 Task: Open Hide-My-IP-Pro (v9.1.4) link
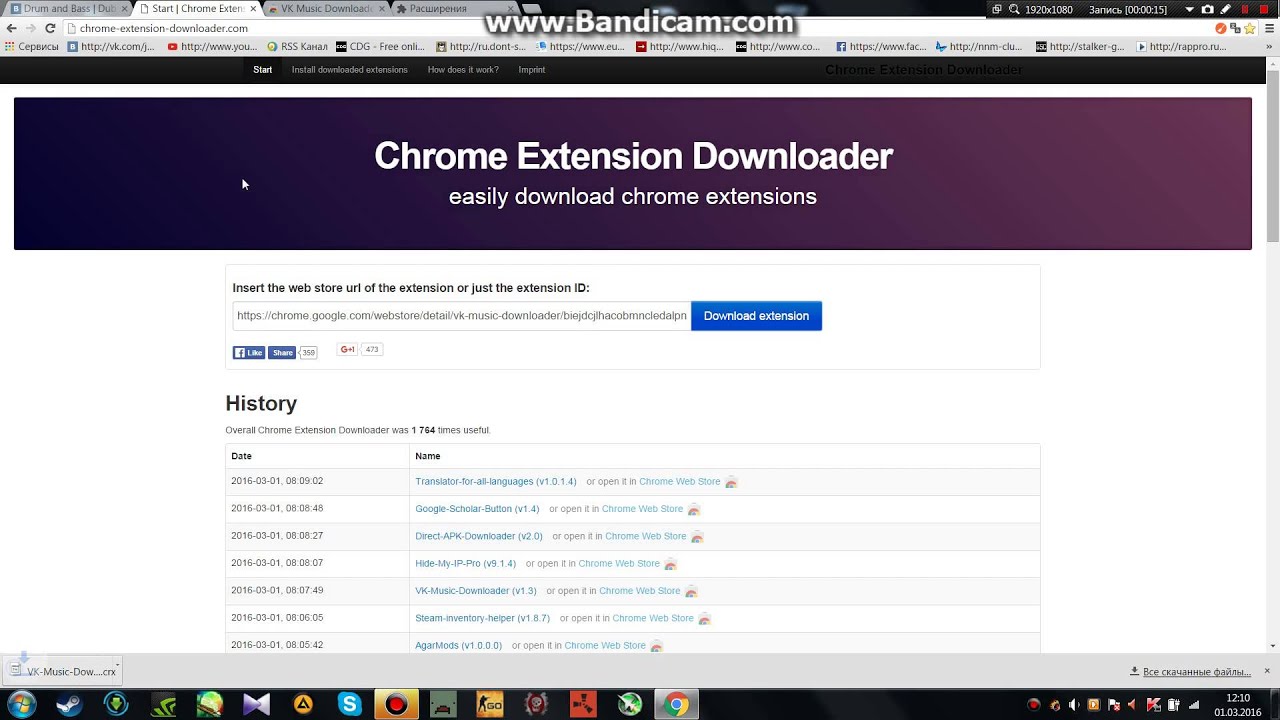point(466,564)
